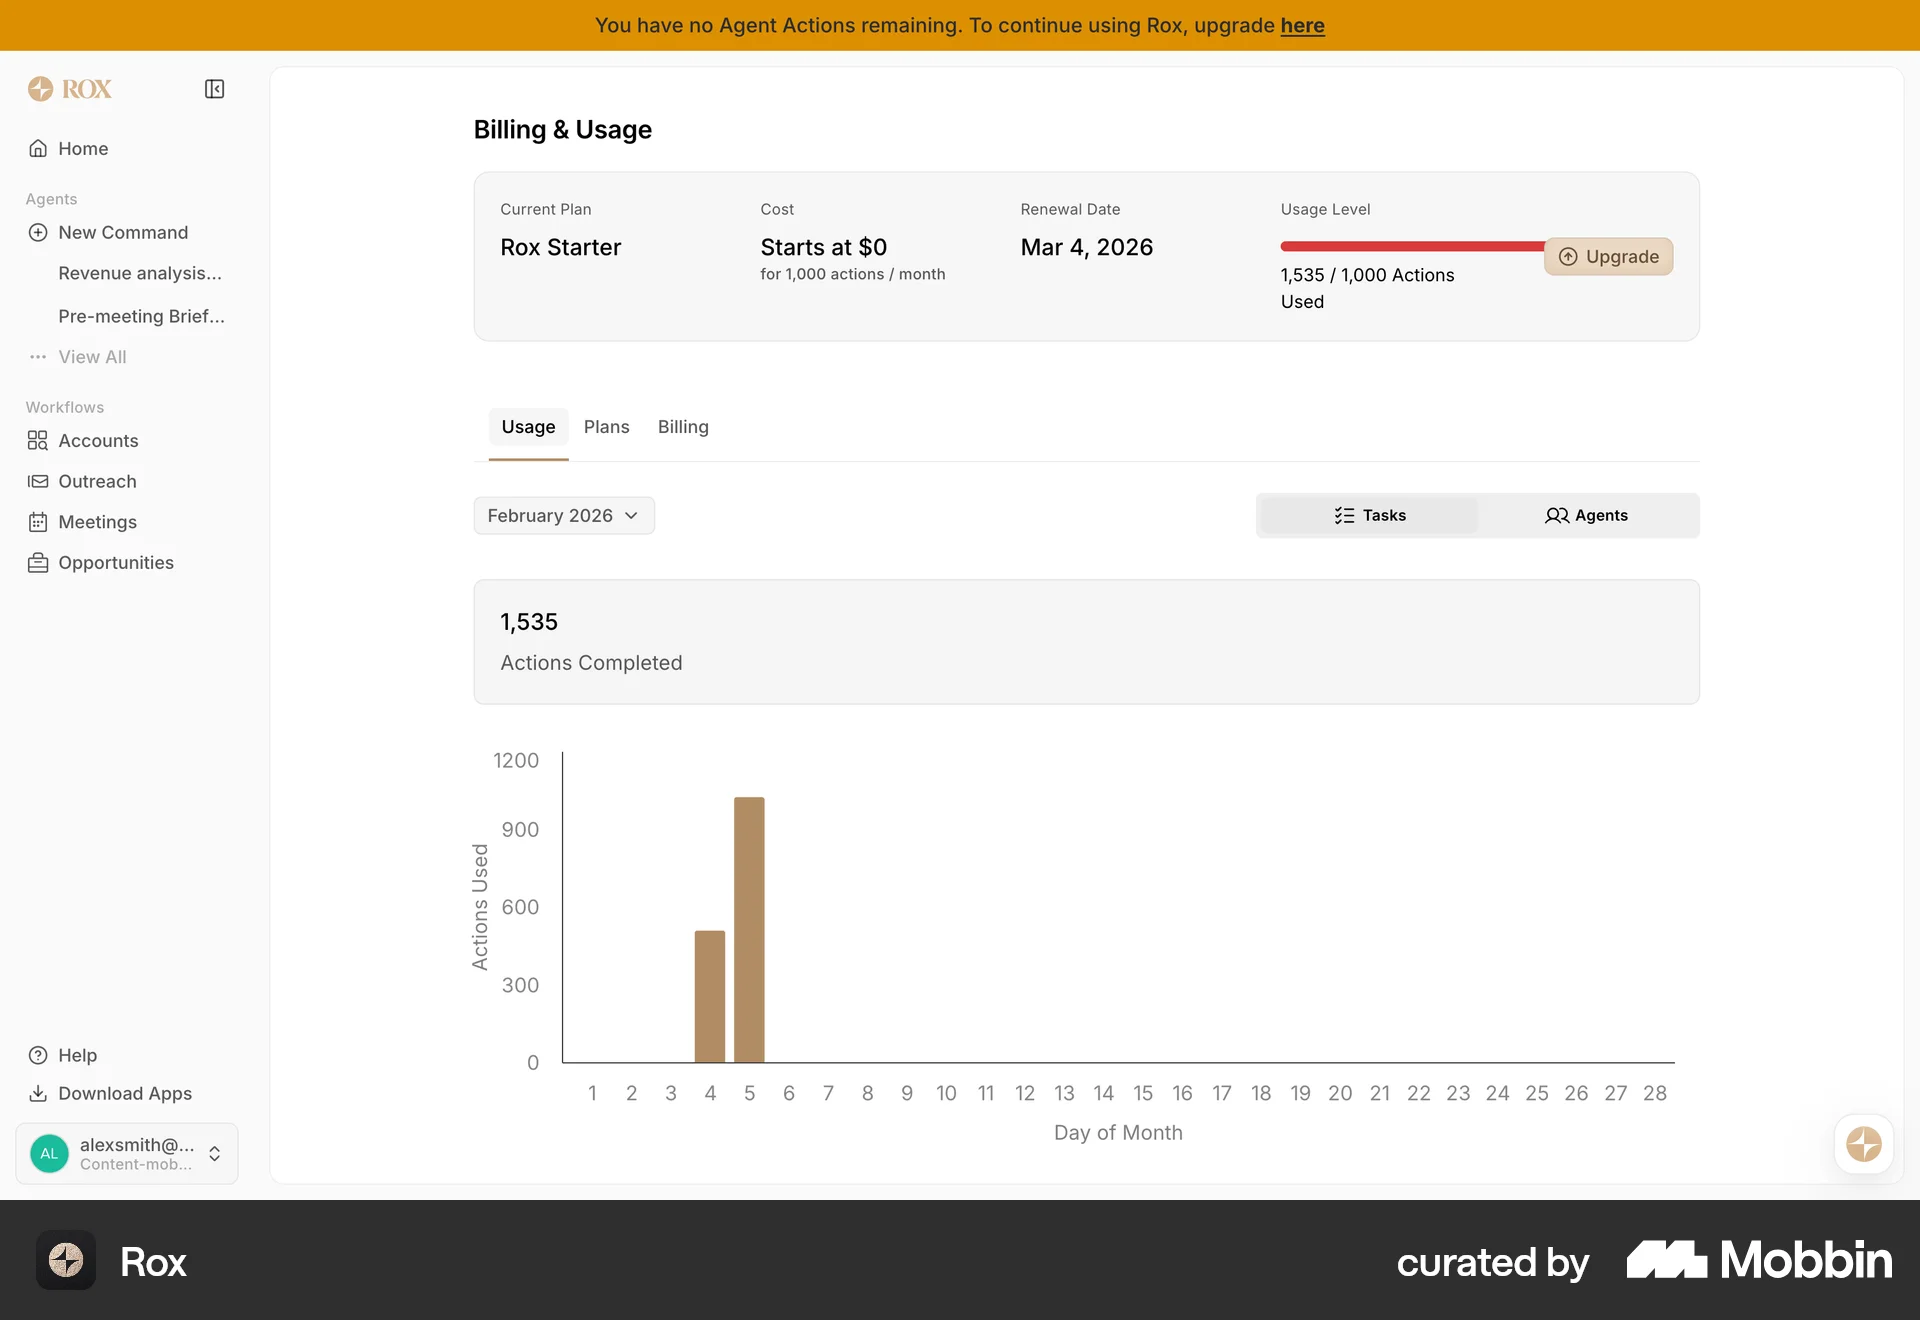The width and height of the screenshot is (1920, 1320).
Task: Open the floating Rox assistant bubble
Action: [x=1863, y=1145]
